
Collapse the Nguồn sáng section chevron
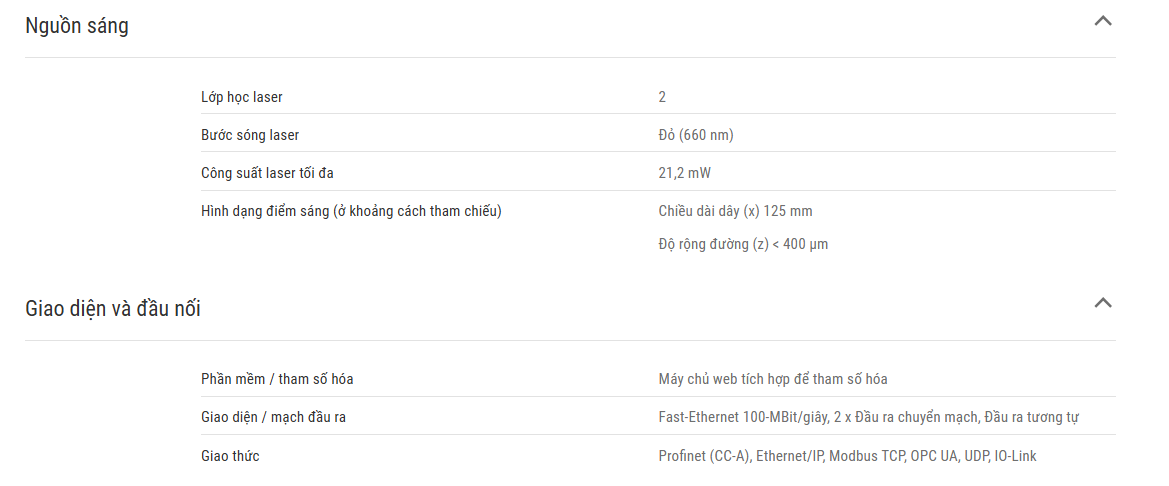[x=1103, y=21]
